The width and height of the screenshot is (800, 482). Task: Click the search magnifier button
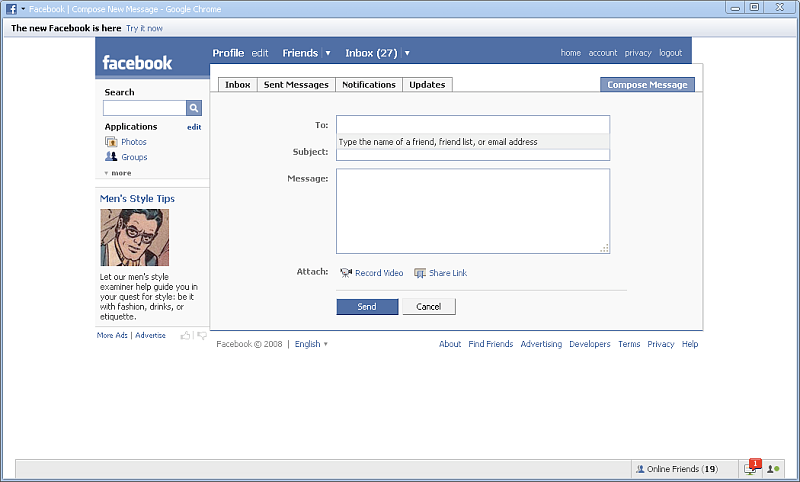[194, 108]
